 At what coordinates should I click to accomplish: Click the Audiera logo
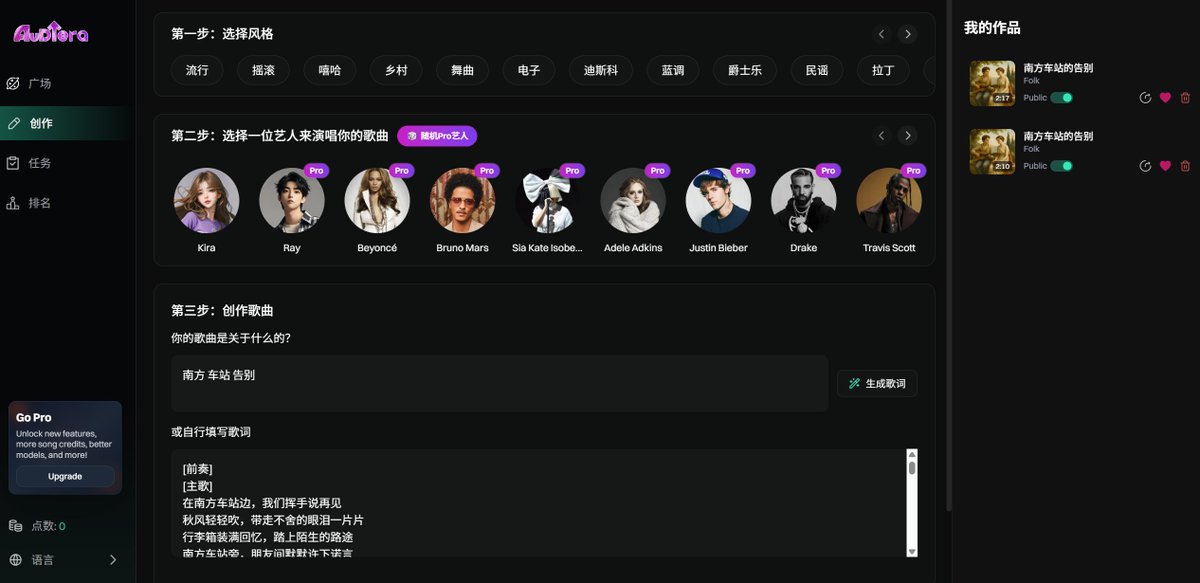[x=51, y=33]
